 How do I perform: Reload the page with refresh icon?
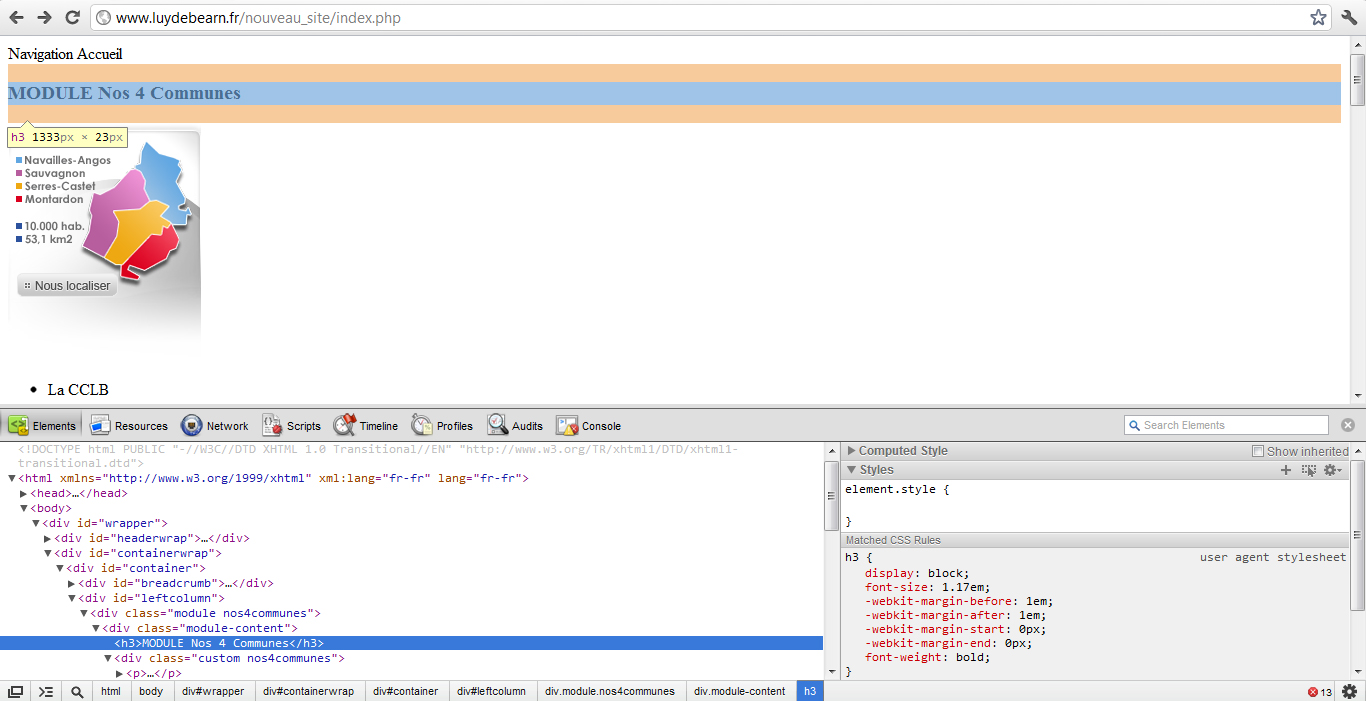pos(72,17)
